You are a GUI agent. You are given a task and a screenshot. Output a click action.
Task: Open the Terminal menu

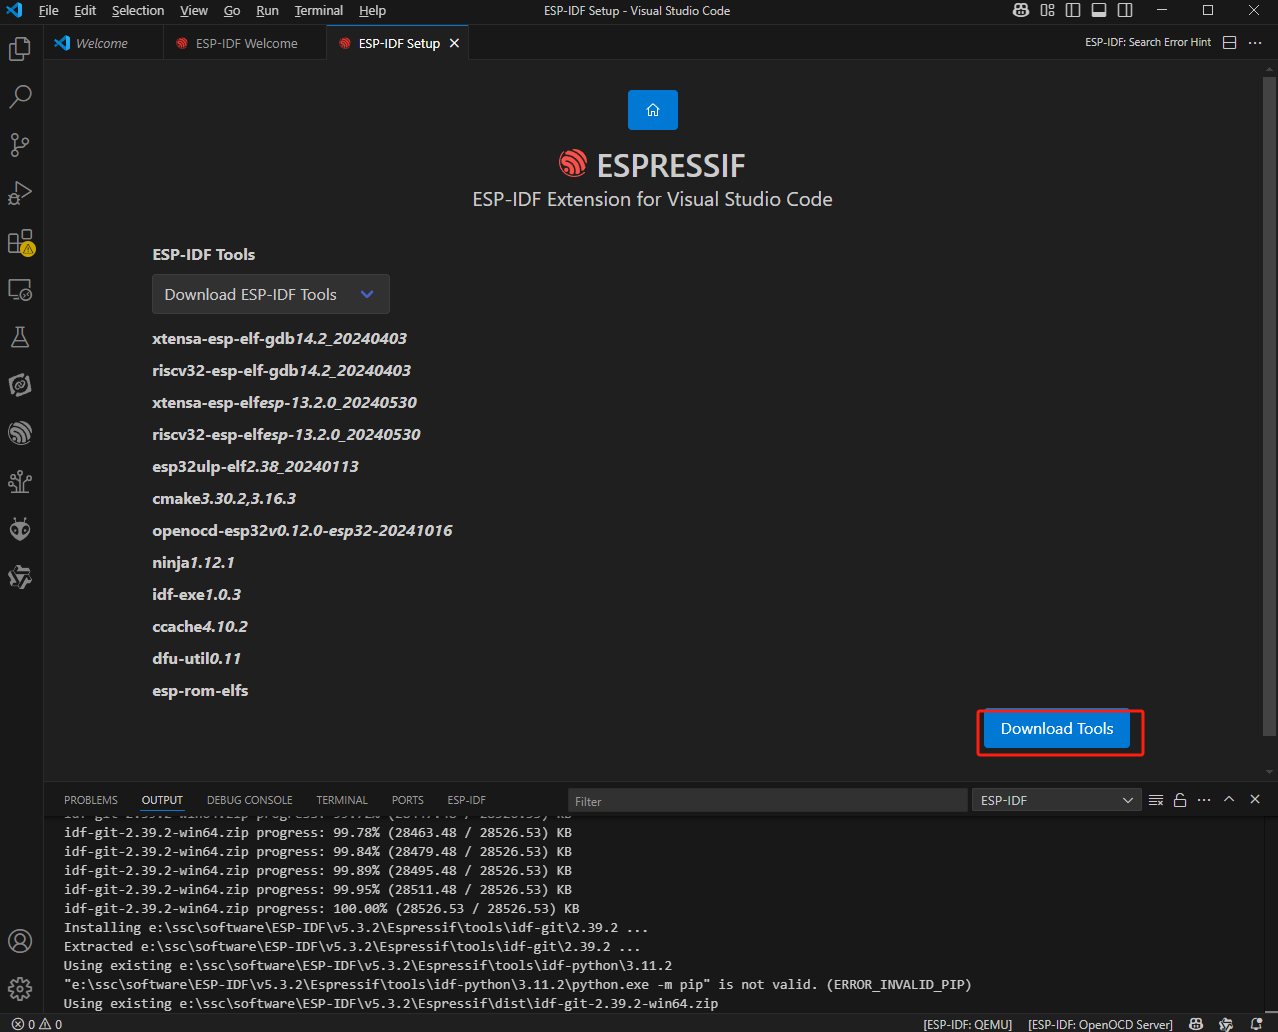coord(319,11)
